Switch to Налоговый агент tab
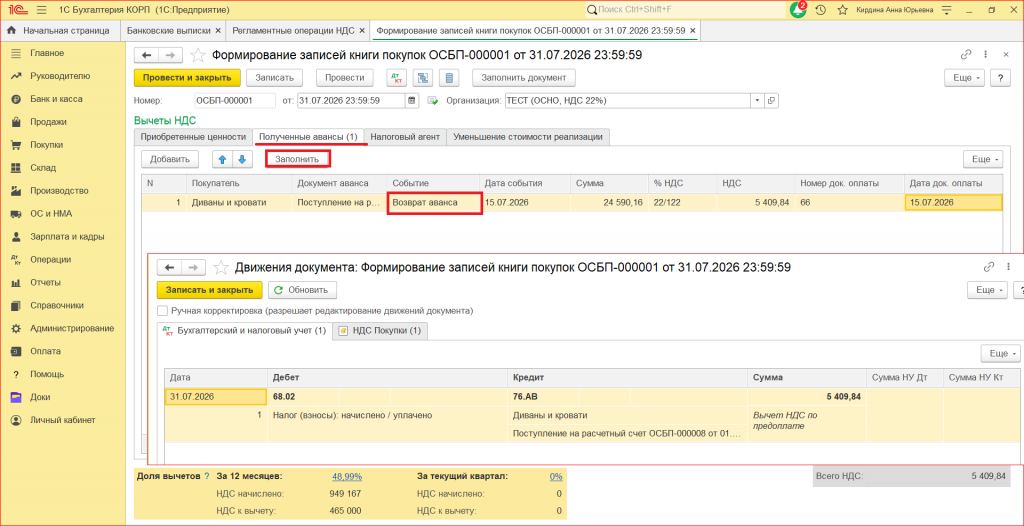Viewport: 1024px width, 526px height. tap(405, 137)
